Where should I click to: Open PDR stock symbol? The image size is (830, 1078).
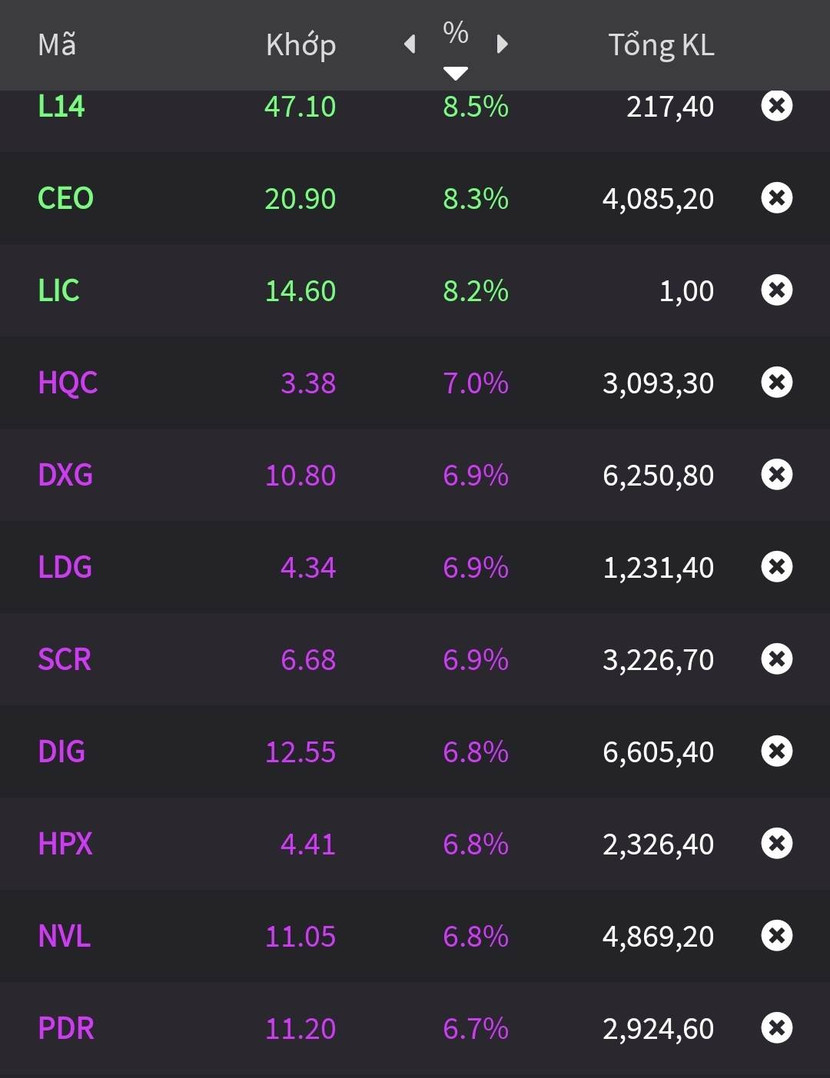[66, 1028]
